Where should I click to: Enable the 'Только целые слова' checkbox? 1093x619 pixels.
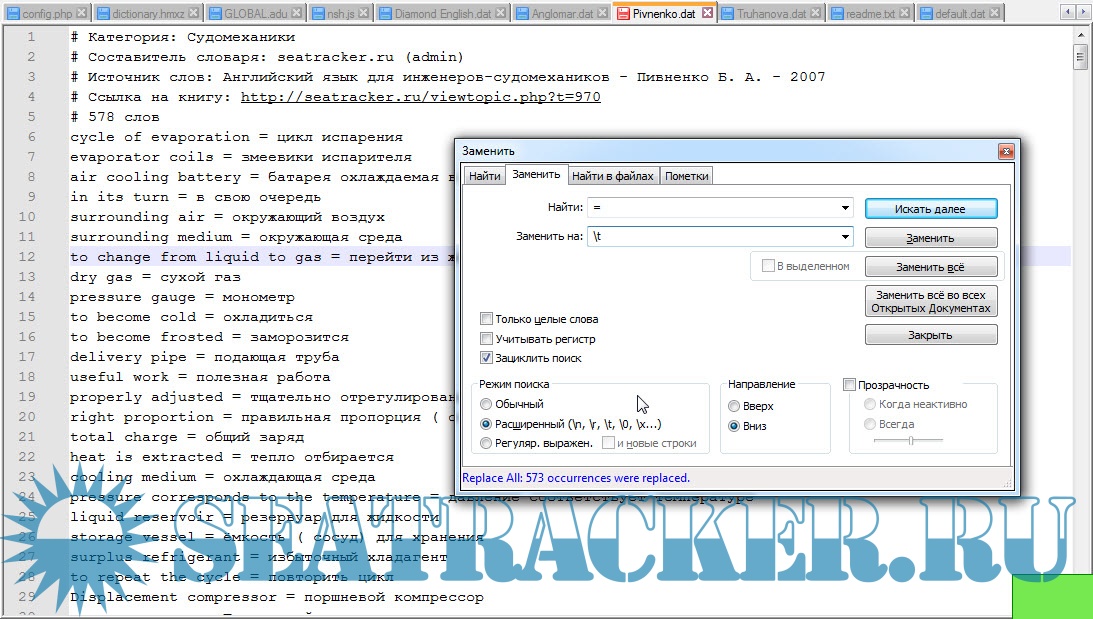tap(487, 320)
